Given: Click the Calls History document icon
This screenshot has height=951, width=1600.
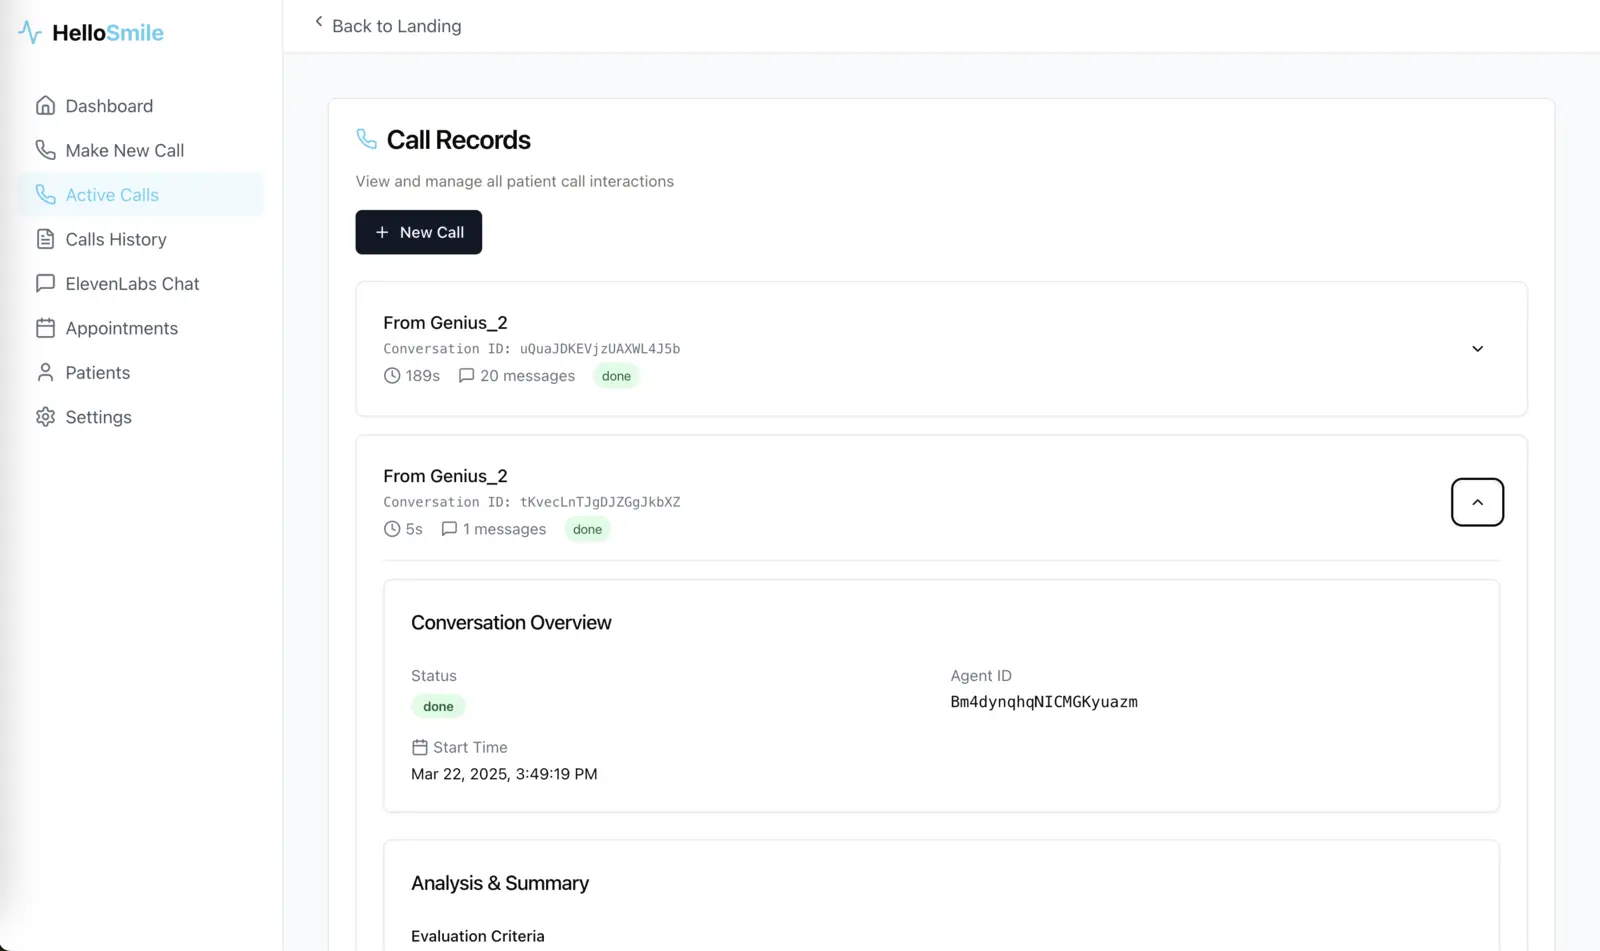Looking at the screenshot, I should click(45, 239).
